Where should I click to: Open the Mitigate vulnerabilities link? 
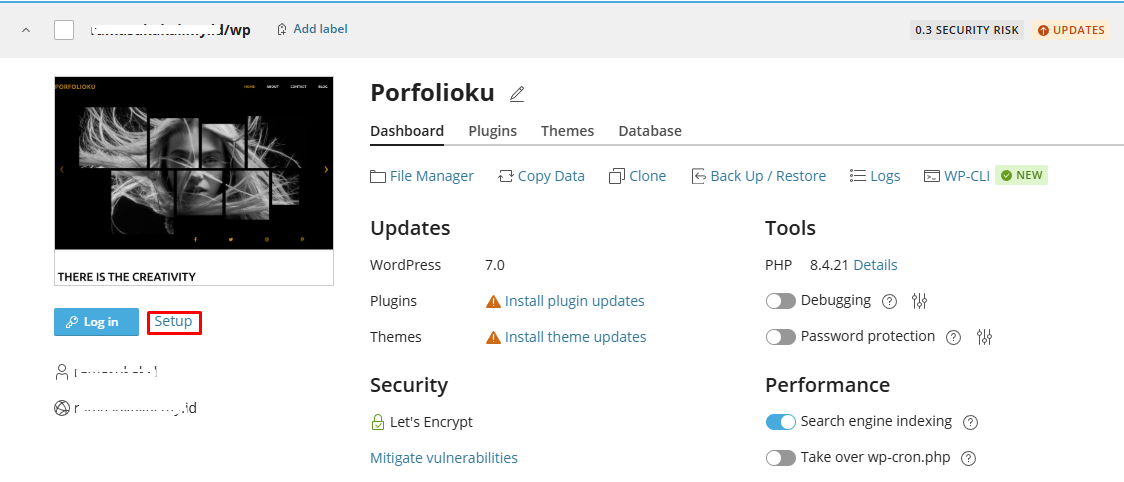[x=444, y=458]
